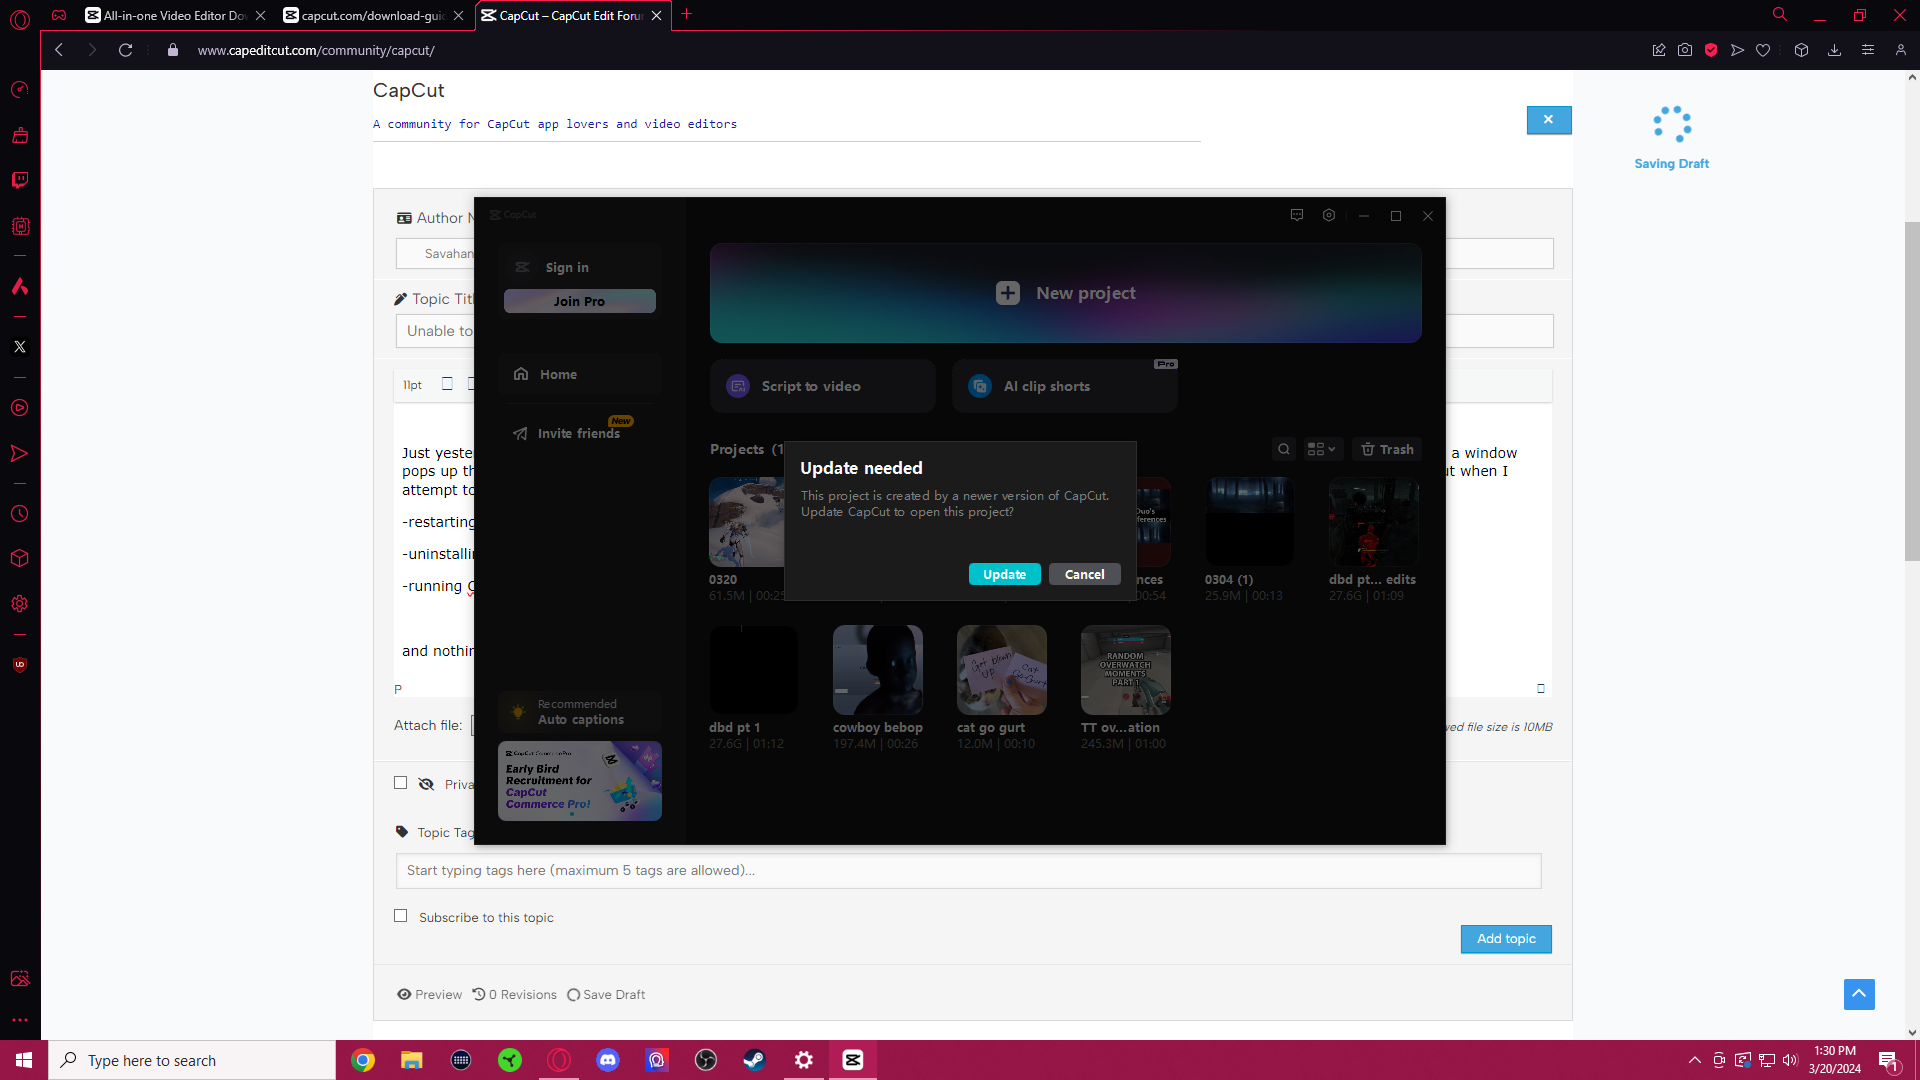Open AI clip shorts feature
Screen dimensions: 1920x1080
[1064, 386]
